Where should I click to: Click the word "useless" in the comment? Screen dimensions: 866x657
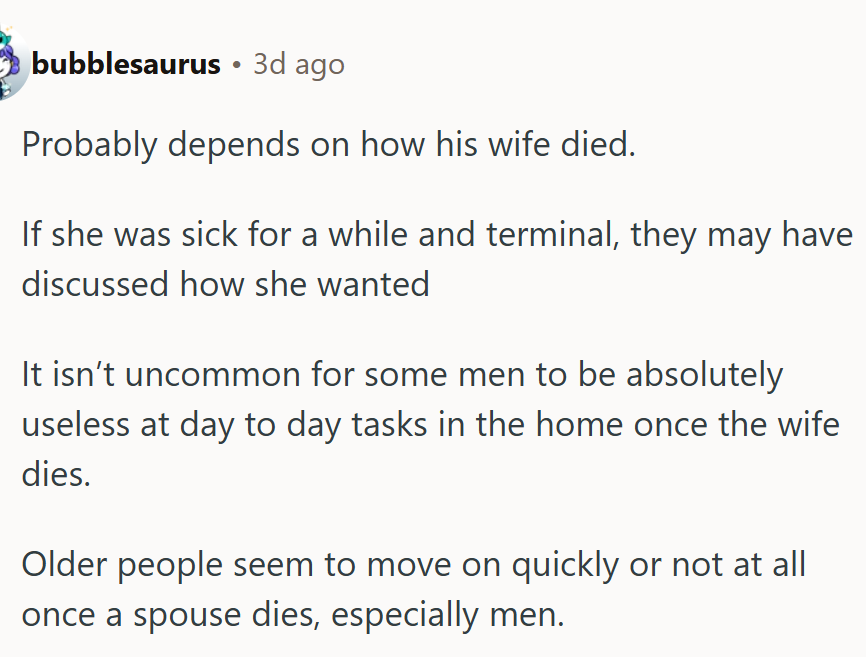tap(78, 424)
